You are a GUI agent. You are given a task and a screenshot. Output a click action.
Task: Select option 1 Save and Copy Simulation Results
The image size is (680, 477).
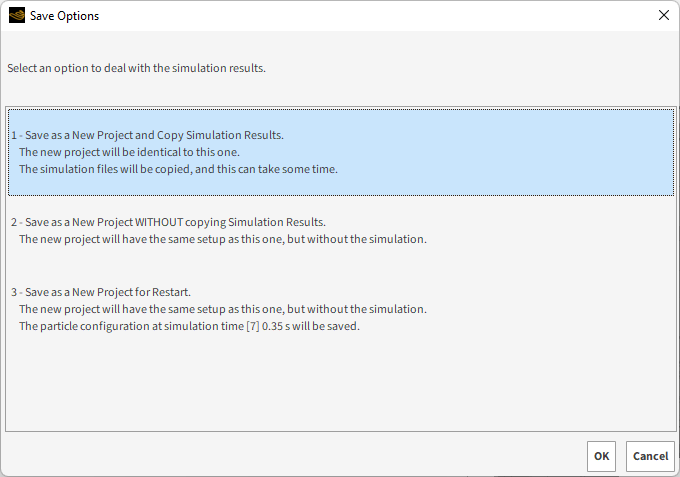[341, 152]
